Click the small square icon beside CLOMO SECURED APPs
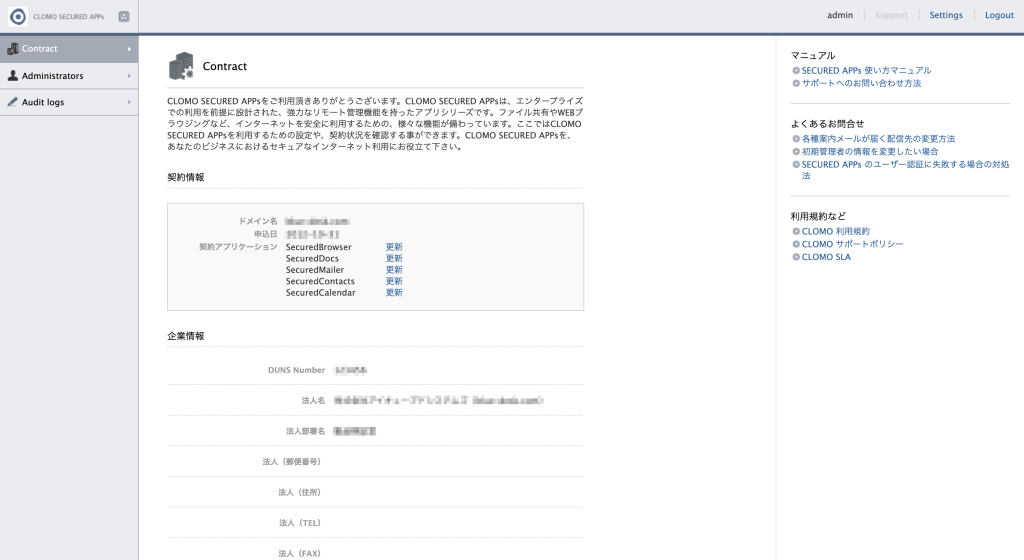The image size is (1024, 560). point(124,16)
